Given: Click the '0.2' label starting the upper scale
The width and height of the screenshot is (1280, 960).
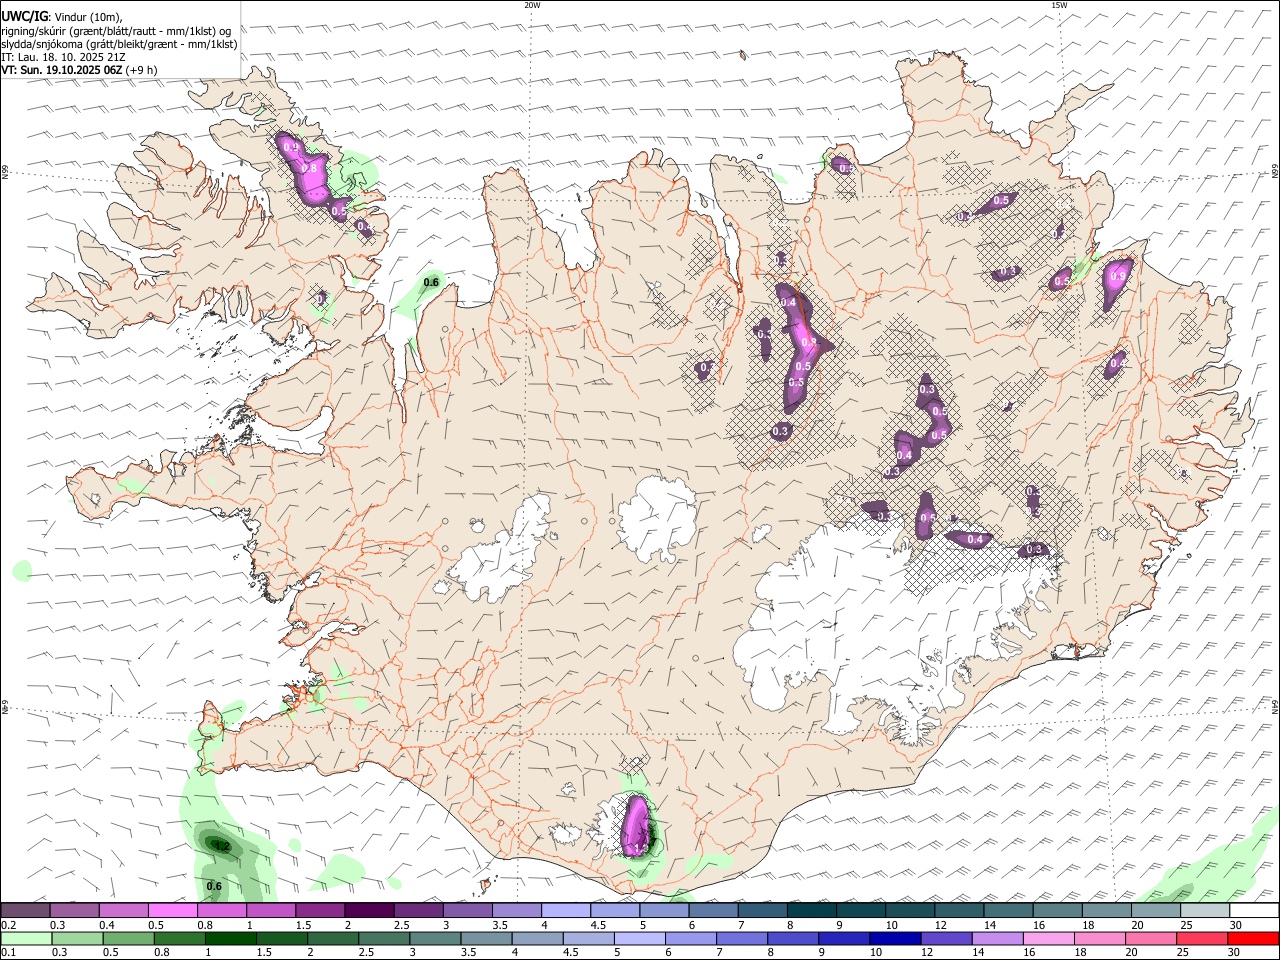Looking at the screenshot, I should pyautogui.click(x=9, y=925).
